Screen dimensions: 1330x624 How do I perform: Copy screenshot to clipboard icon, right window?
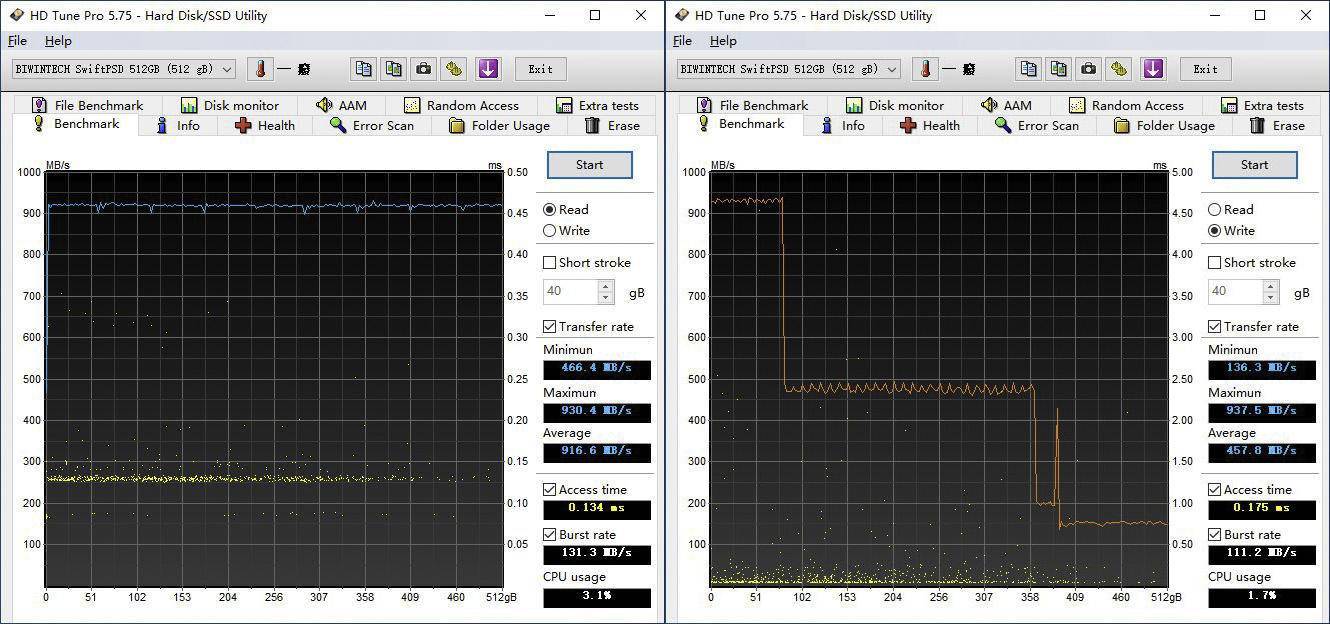[x=1059, y=69]
